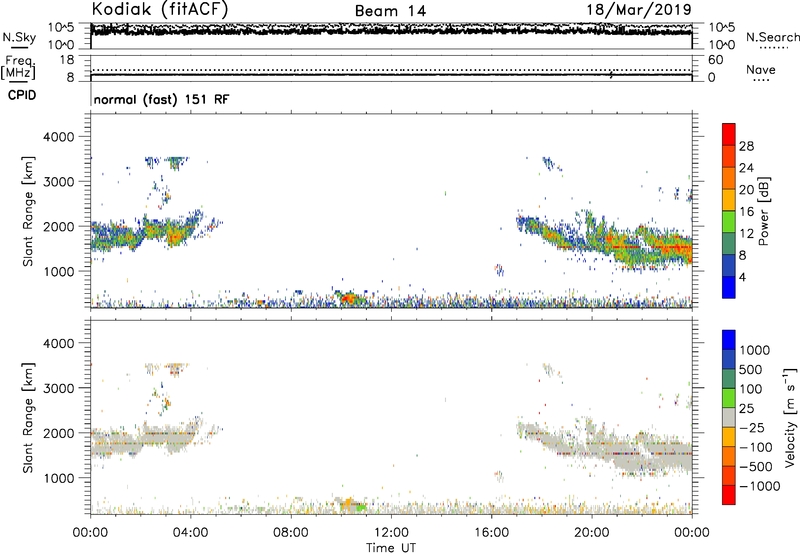Click the '04:00' time tick label
The width and height of the screenshot is (800, 554).
[190, 533]
